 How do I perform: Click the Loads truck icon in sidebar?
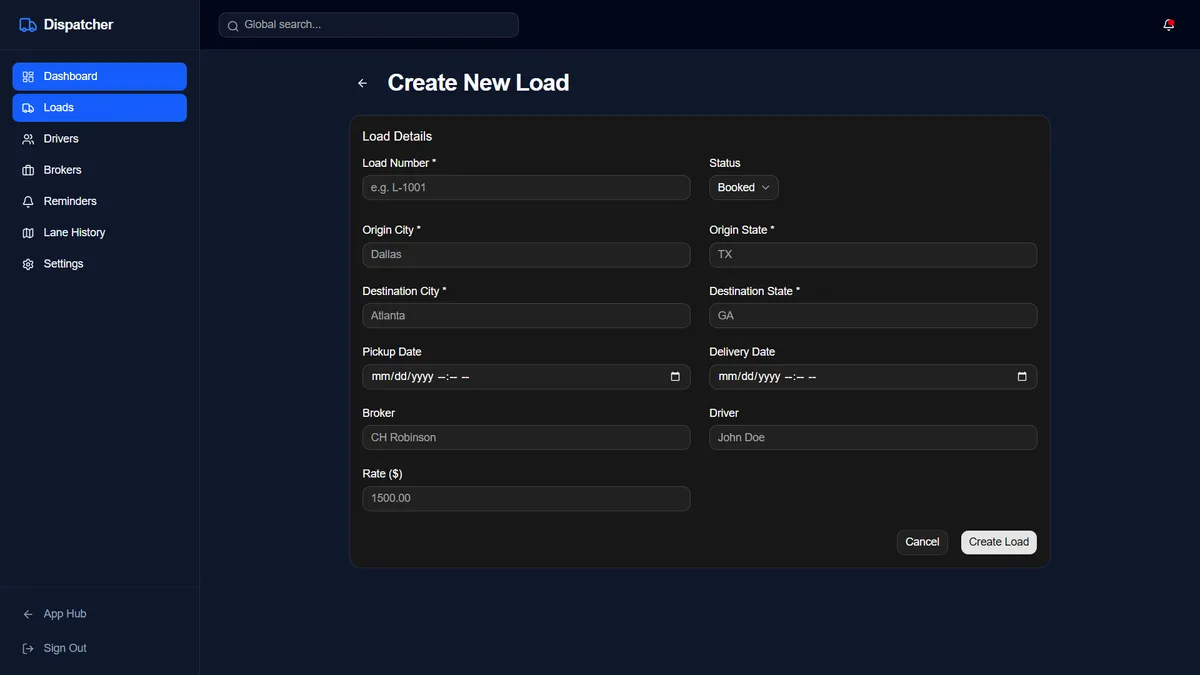point(28,108)
